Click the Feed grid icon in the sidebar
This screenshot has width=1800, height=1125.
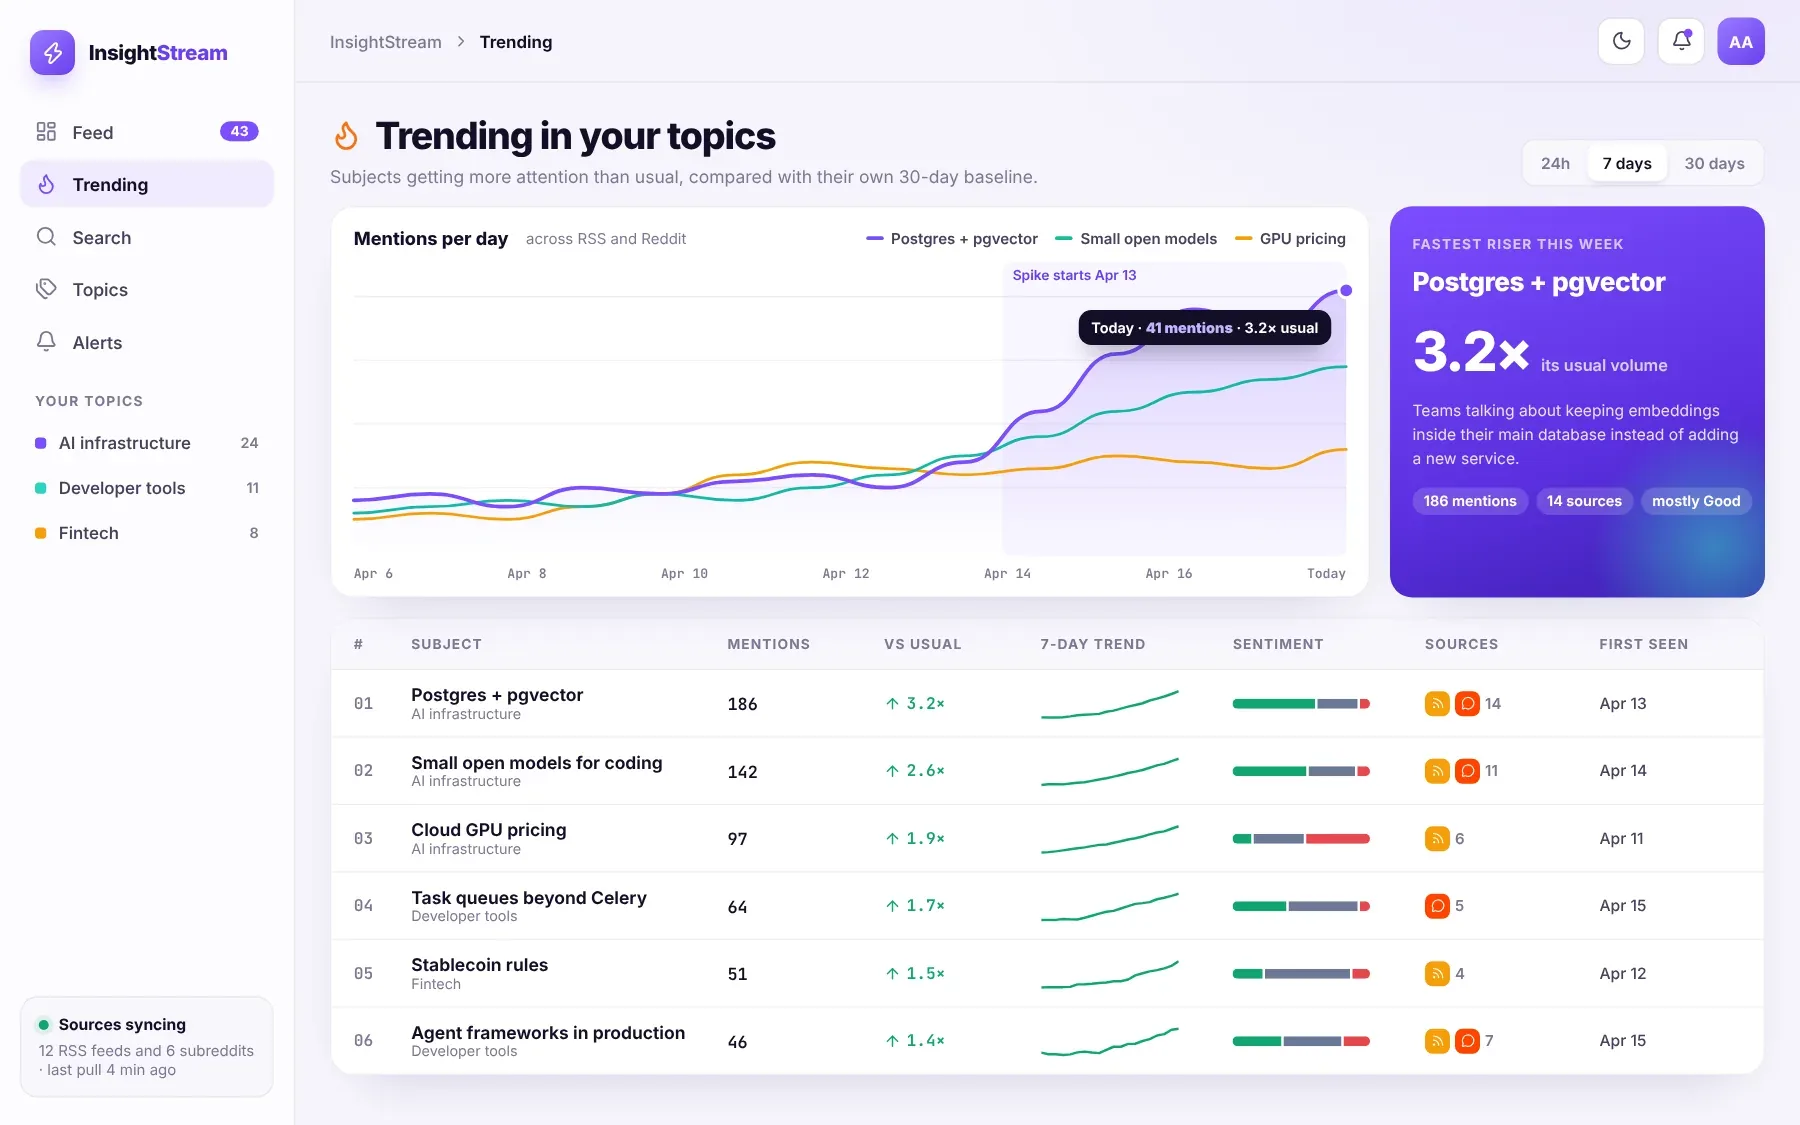click(x=46, y=132)
